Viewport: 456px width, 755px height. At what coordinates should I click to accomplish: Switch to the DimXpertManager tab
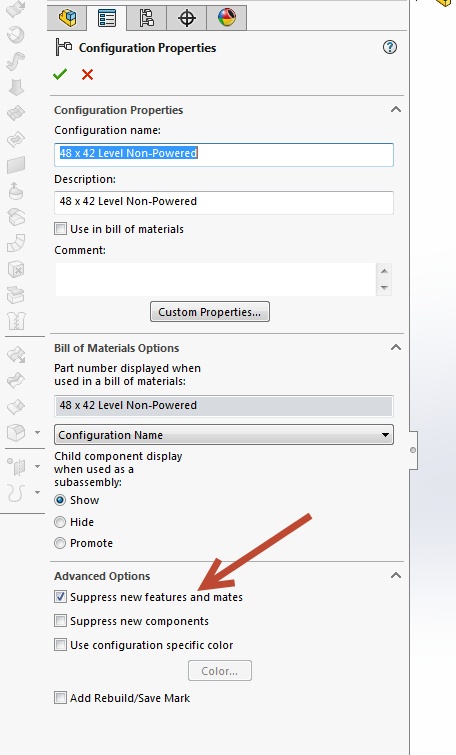coord(186,18)
